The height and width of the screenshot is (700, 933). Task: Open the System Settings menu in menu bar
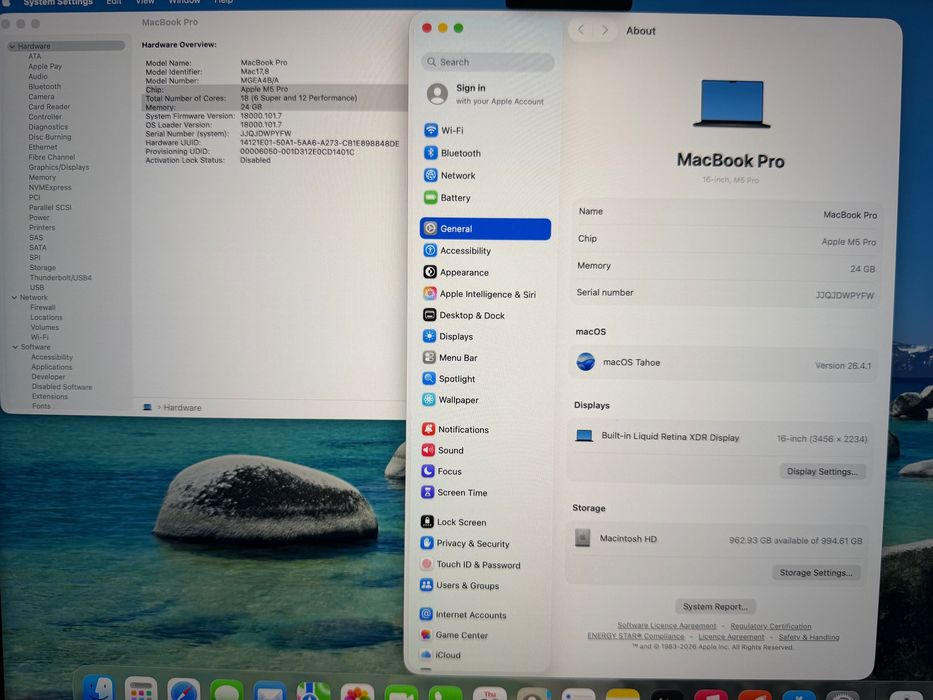[x=58, y=2]
